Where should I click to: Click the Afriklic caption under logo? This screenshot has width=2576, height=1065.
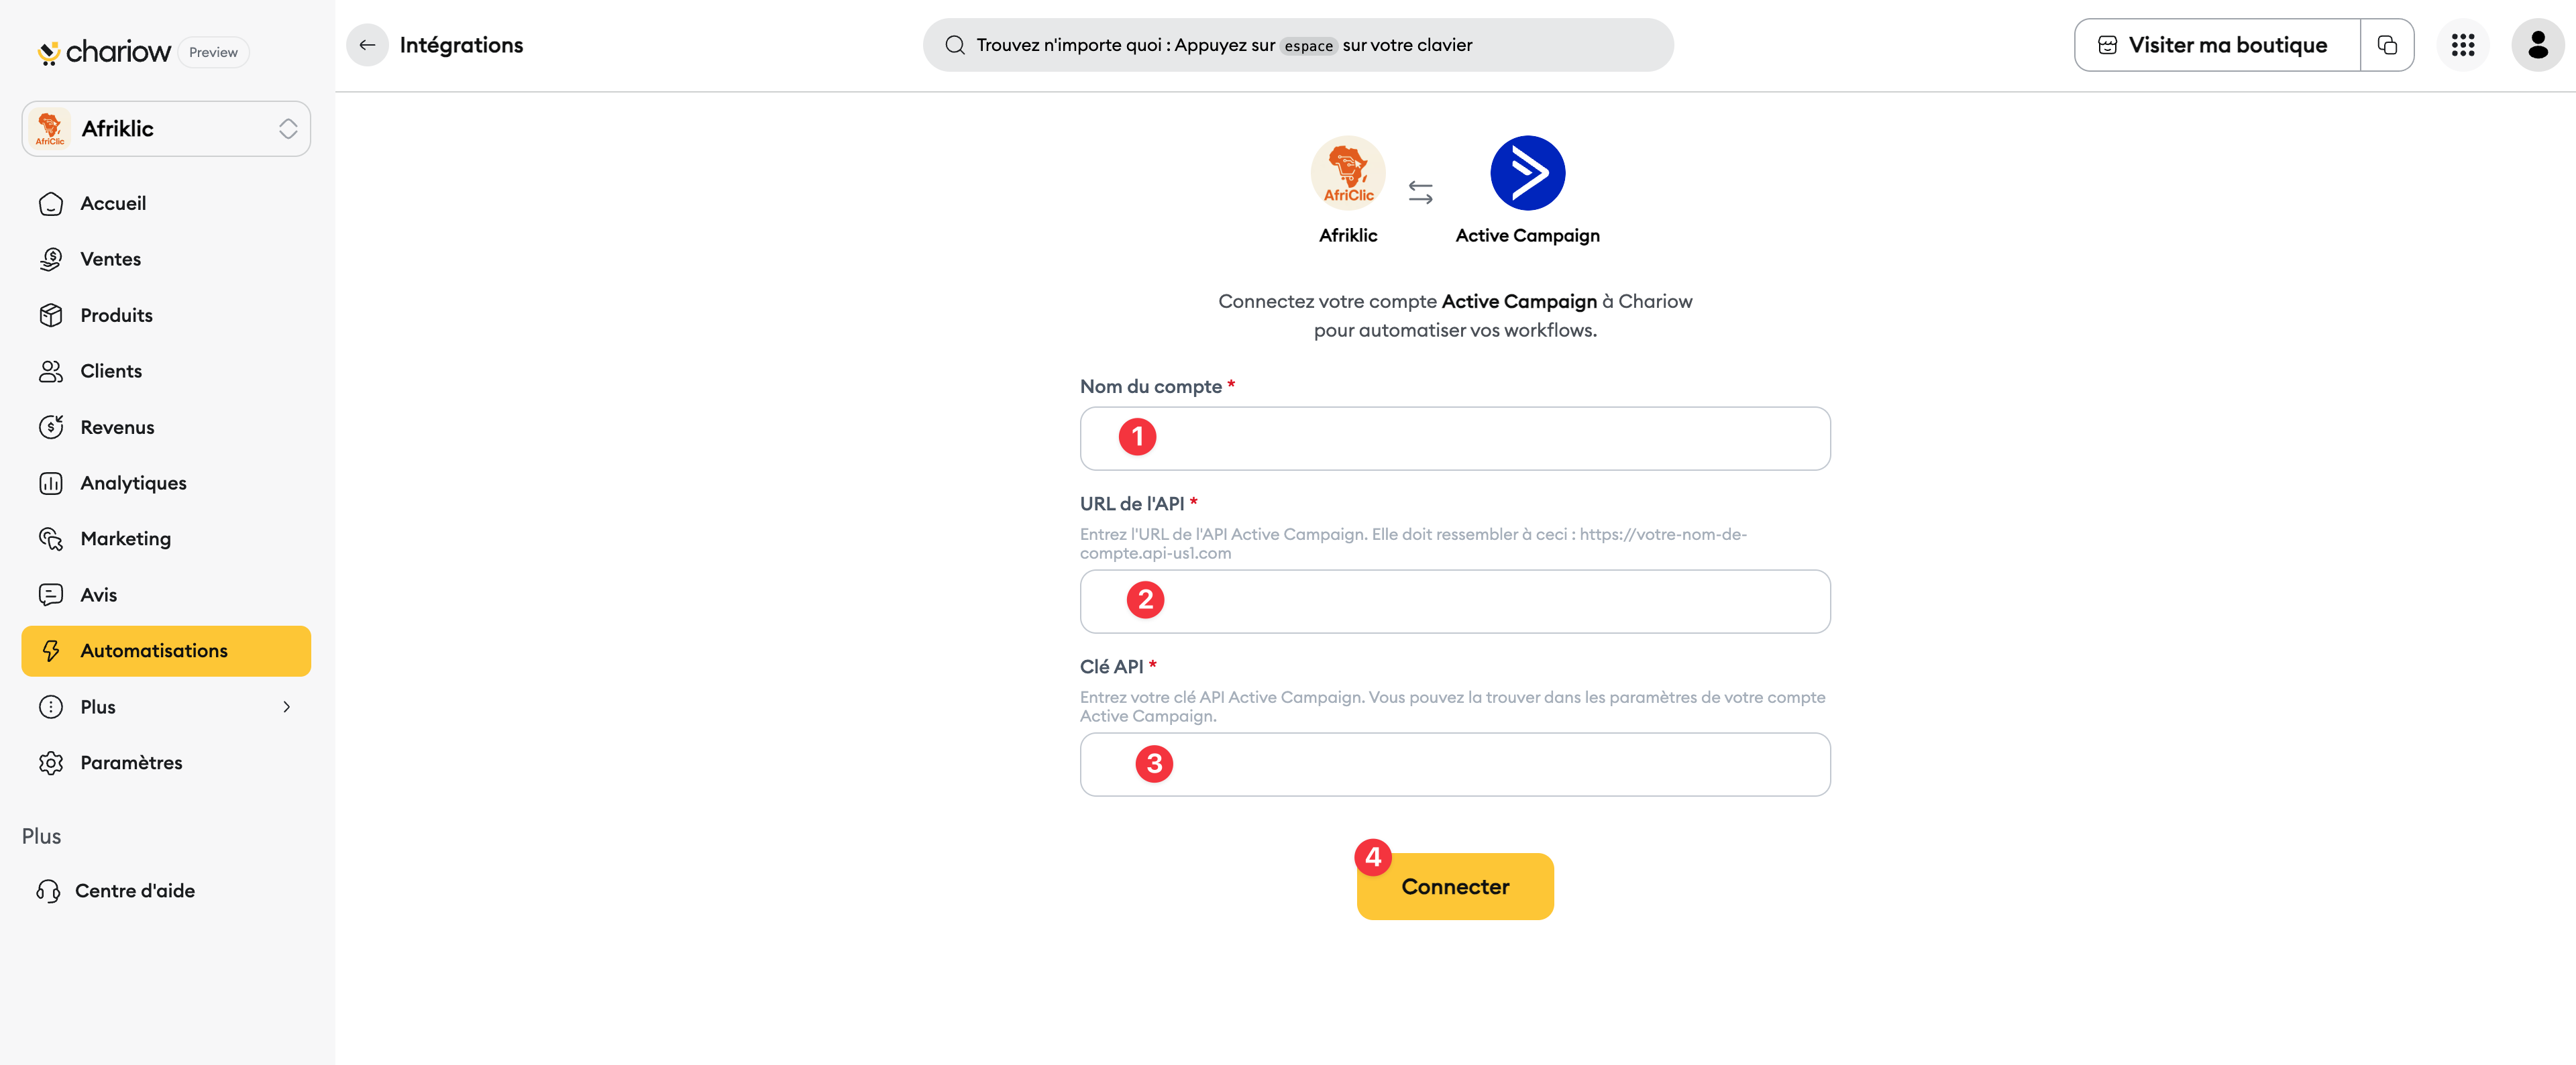coord(1348,235)
